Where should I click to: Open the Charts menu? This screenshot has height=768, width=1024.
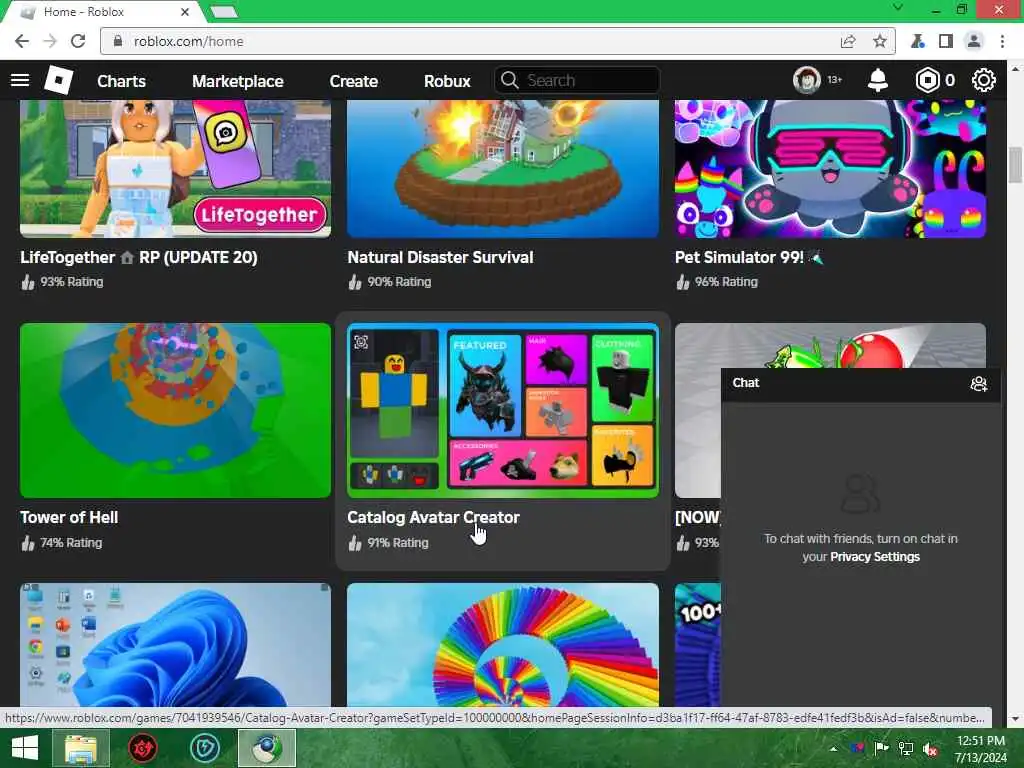click(121, 81)
